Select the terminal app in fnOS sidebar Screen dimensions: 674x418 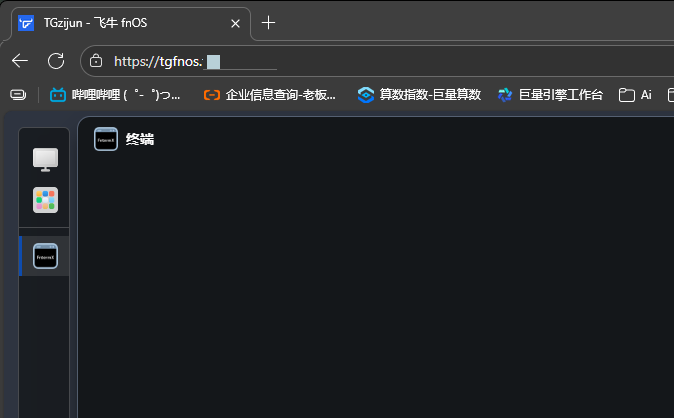[45, 256]
